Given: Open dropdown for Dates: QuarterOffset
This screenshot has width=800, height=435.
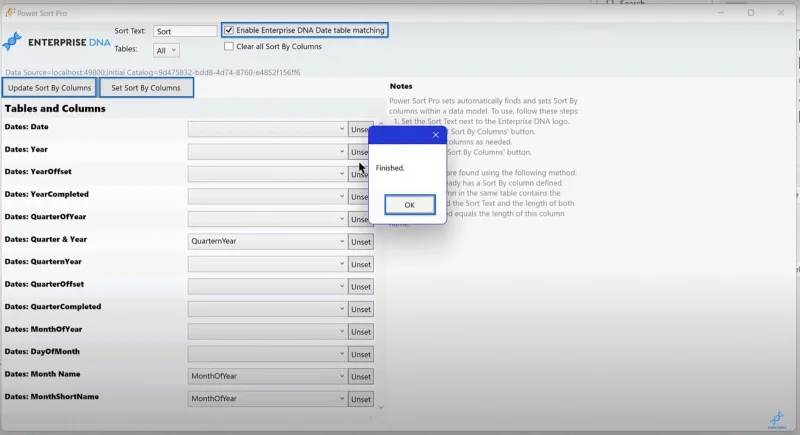Looking at the screenshot, I should coord(267,286).
